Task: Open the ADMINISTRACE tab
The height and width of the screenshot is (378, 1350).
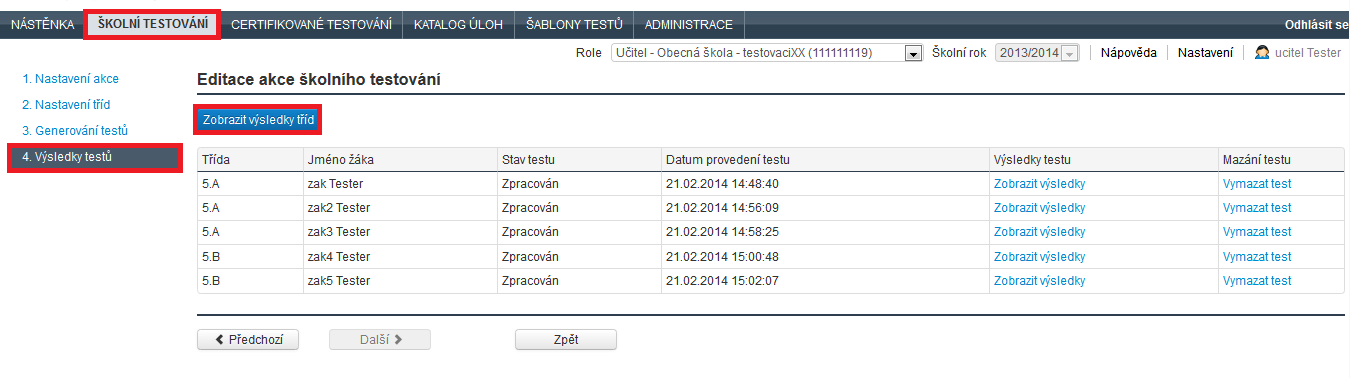Action: click(689, 24)
